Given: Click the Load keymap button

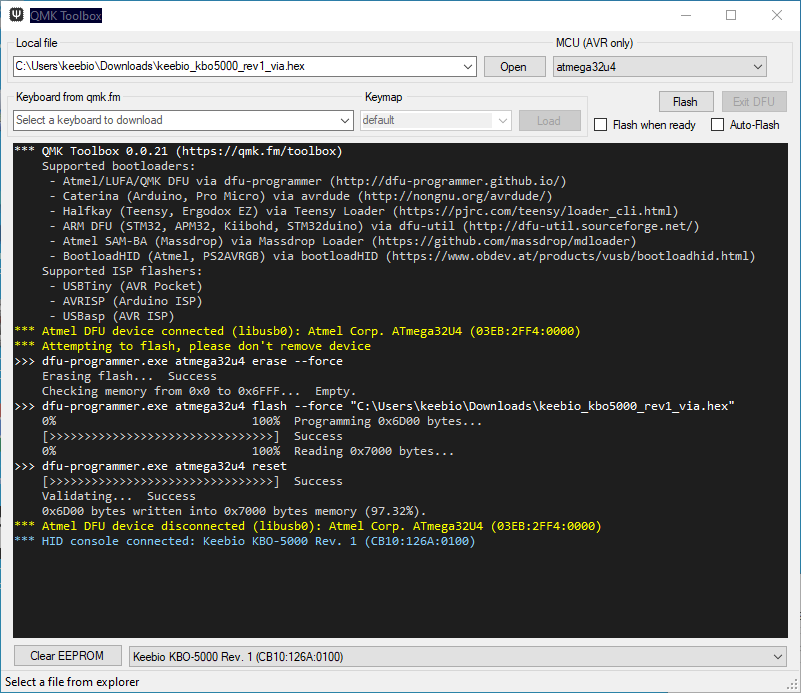Looking at the screenshot, I should pyautogui.click(x=549, y=120).
